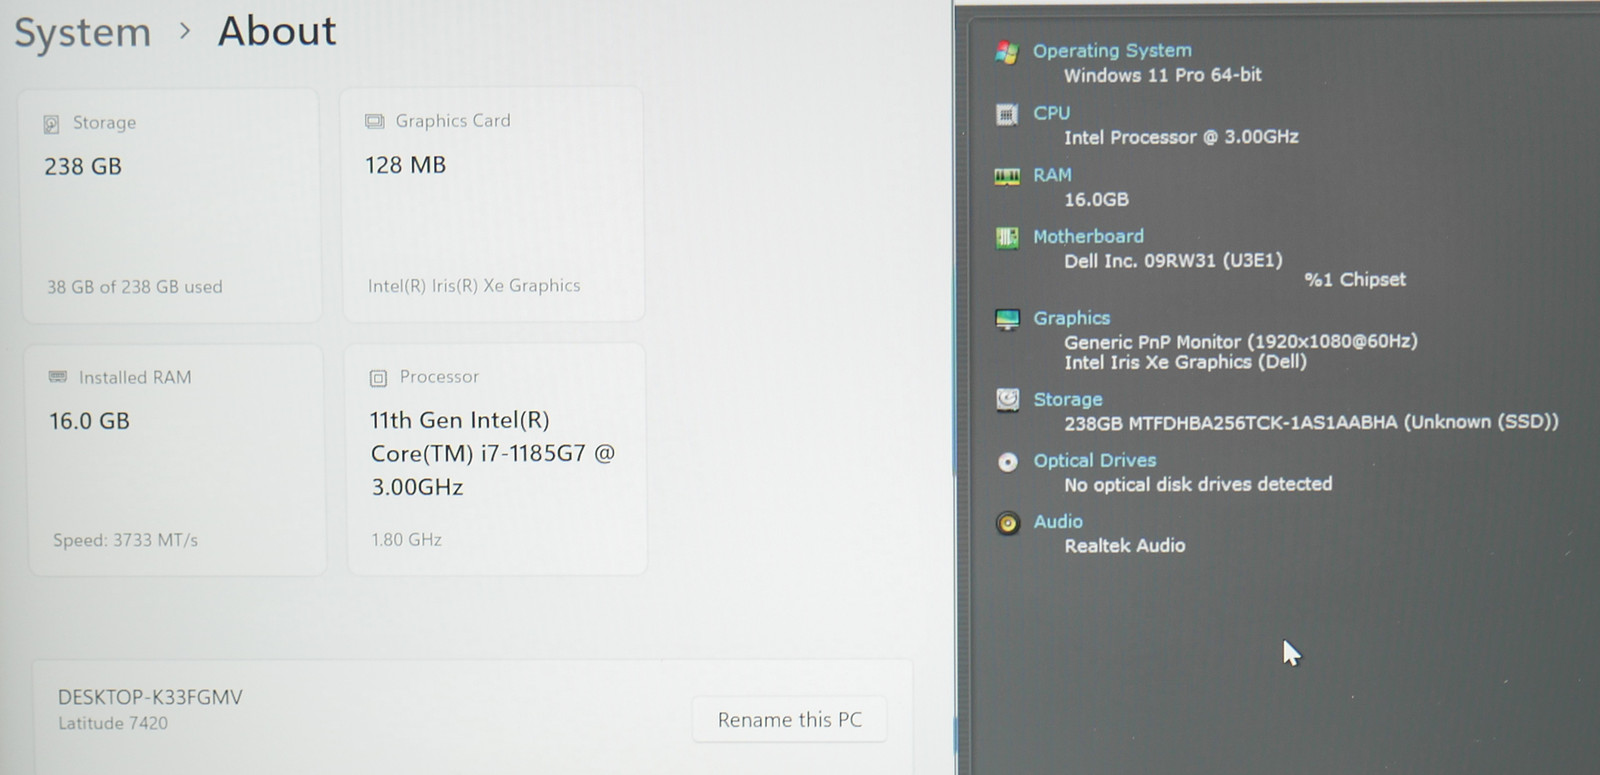Select the 'Windows 11 Pro 64-bit' text
The height and width of the screenshot is (775, 1600).
[x=1163, y=75]
